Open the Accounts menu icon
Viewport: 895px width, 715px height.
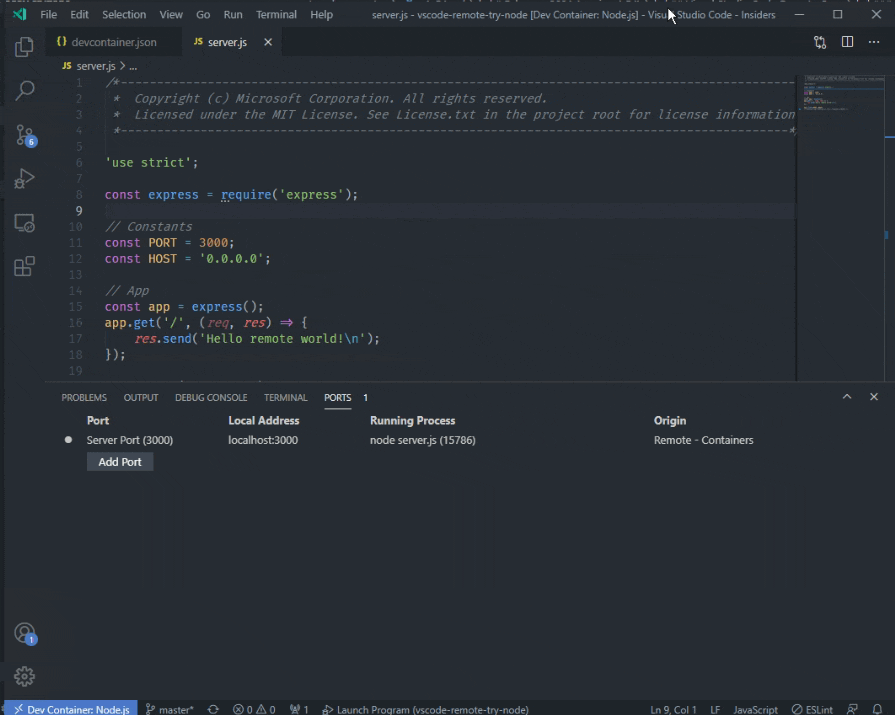click(24, 633)
